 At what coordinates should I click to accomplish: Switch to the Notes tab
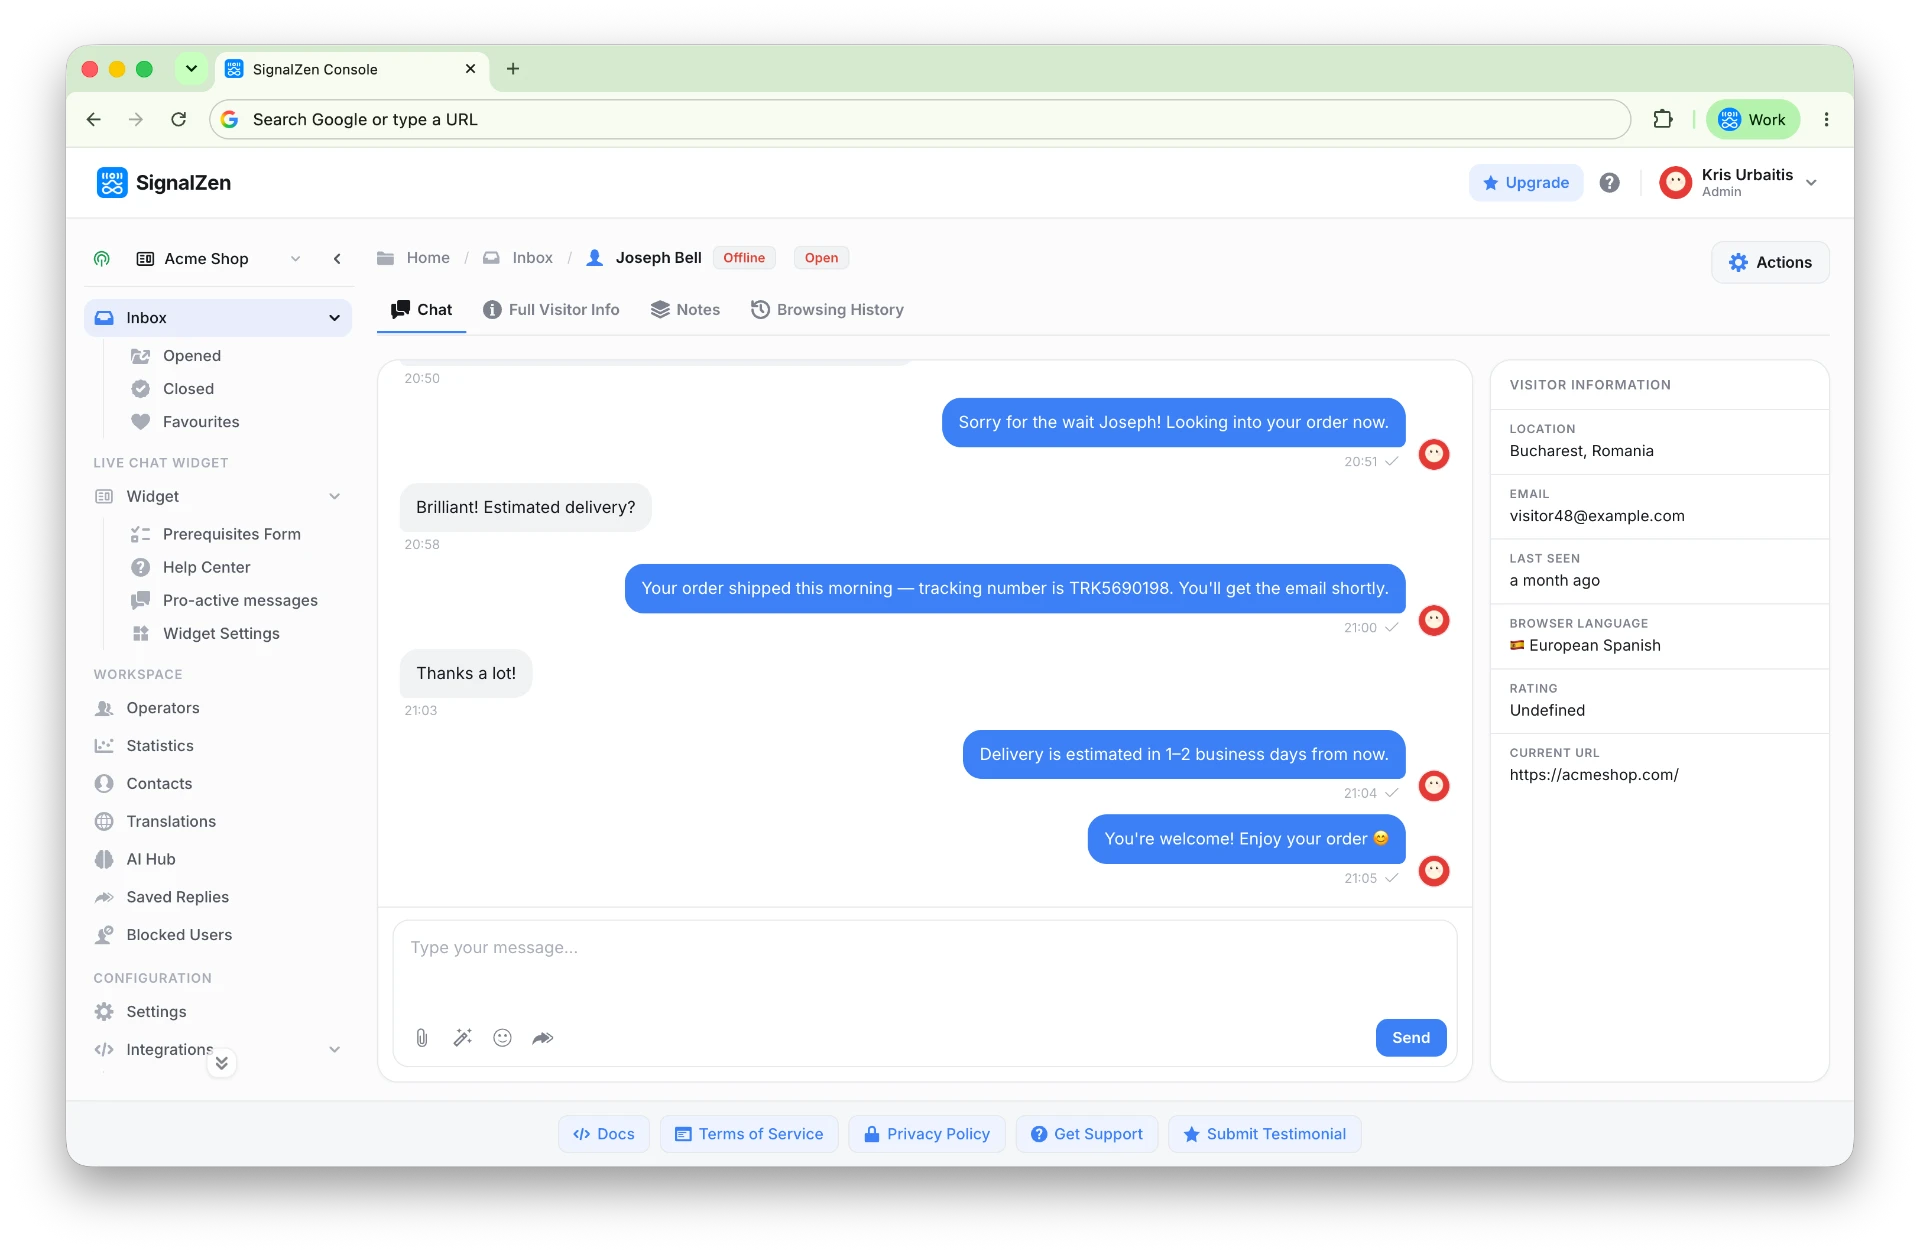pyautogui.click(x=685, y=310)
